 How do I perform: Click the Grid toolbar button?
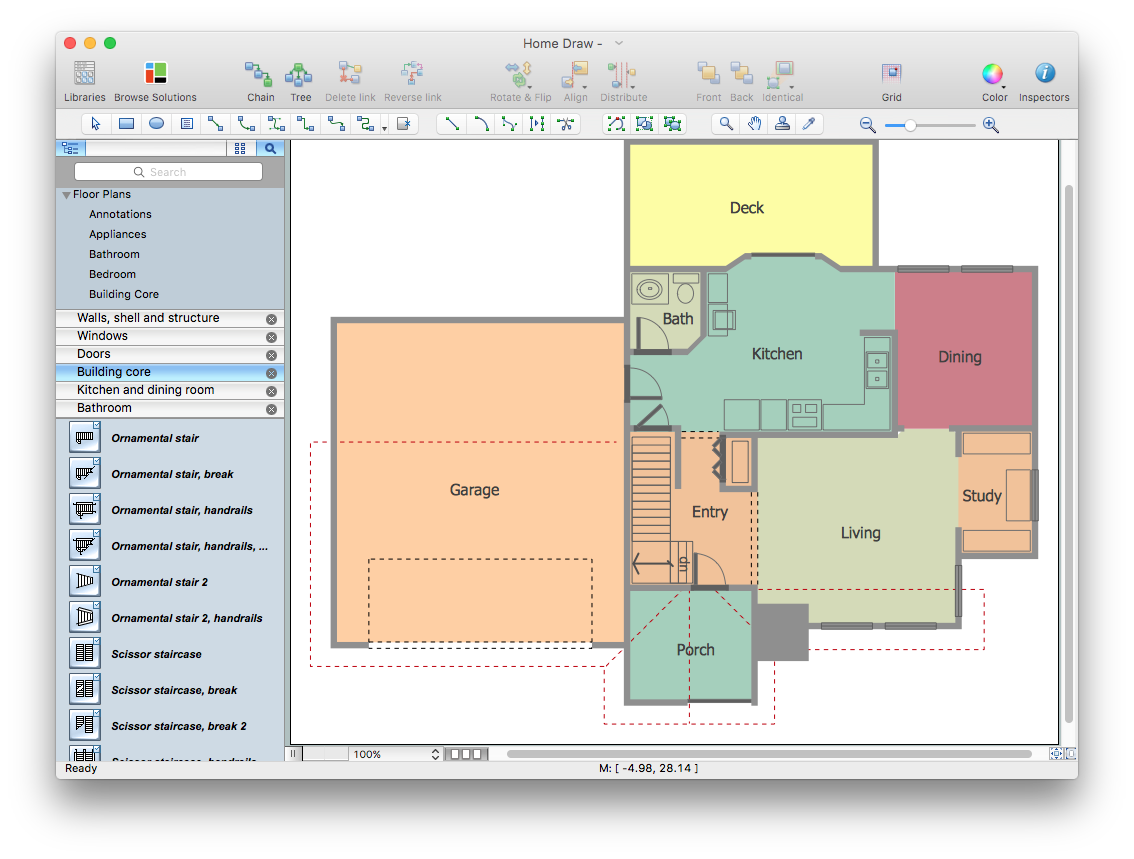pyautogui.click(x=891, y=75)
